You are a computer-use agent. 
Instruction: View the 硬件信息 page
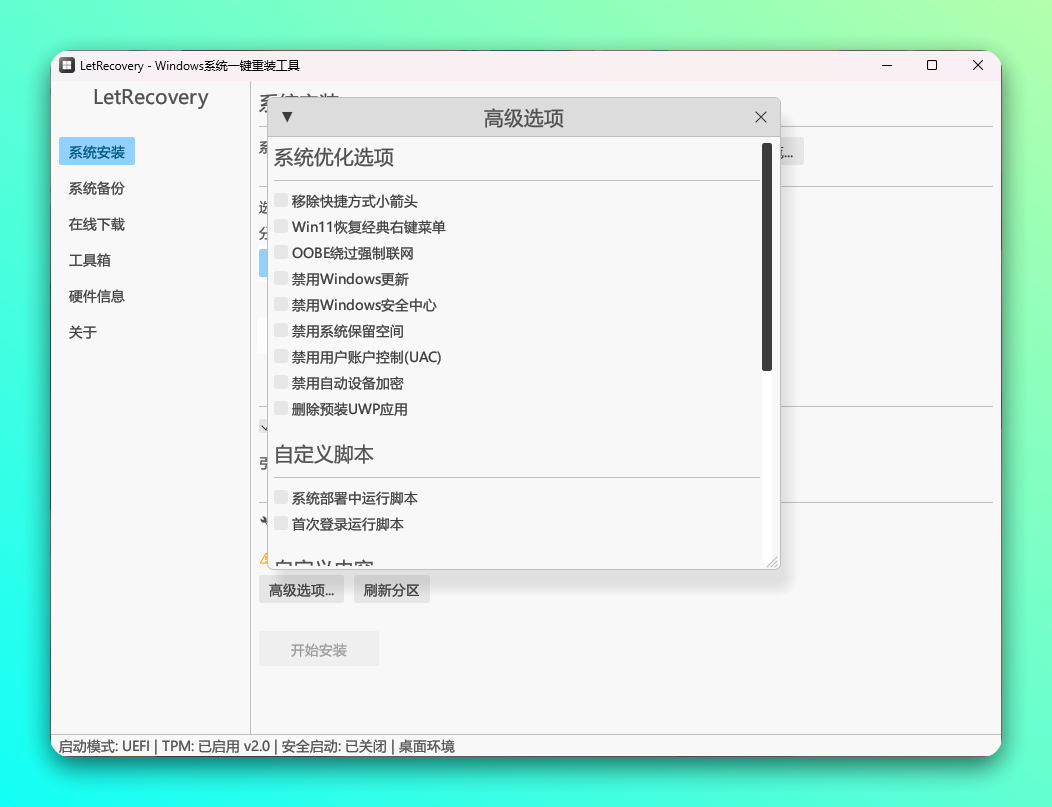click(95, 296)
